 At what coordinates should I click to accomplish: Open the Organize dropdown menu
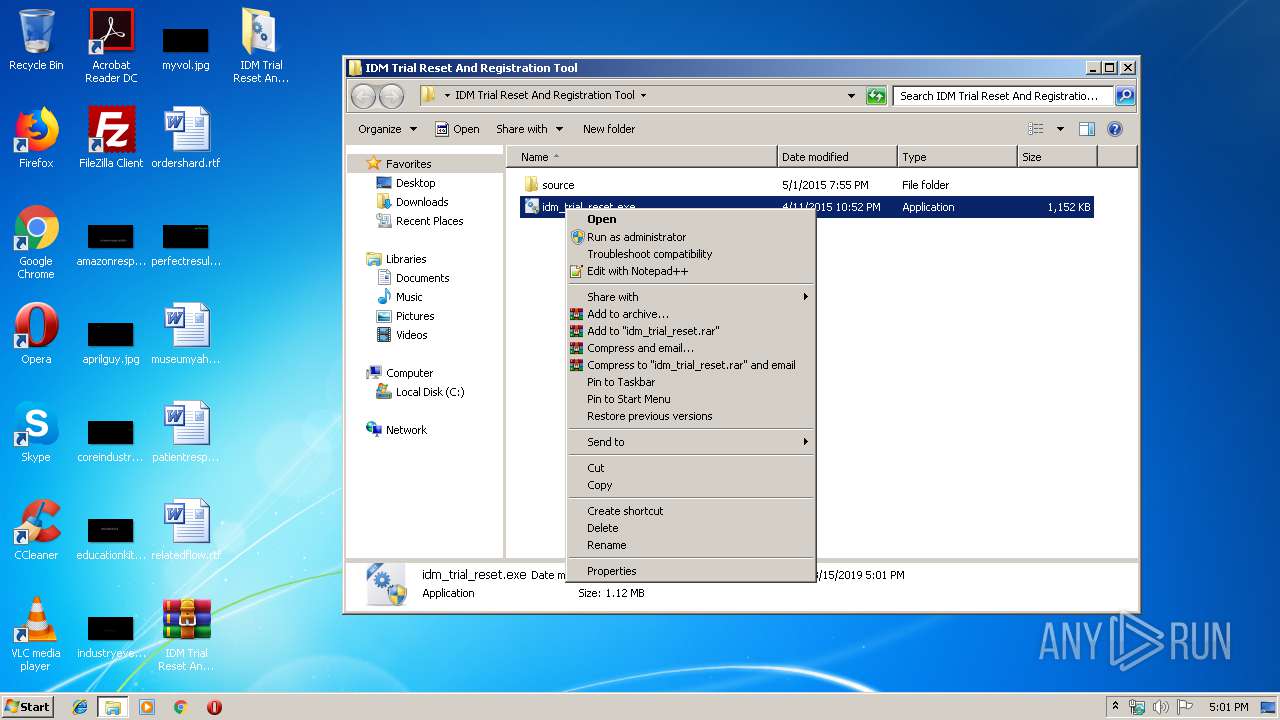[x=387, y=129]
